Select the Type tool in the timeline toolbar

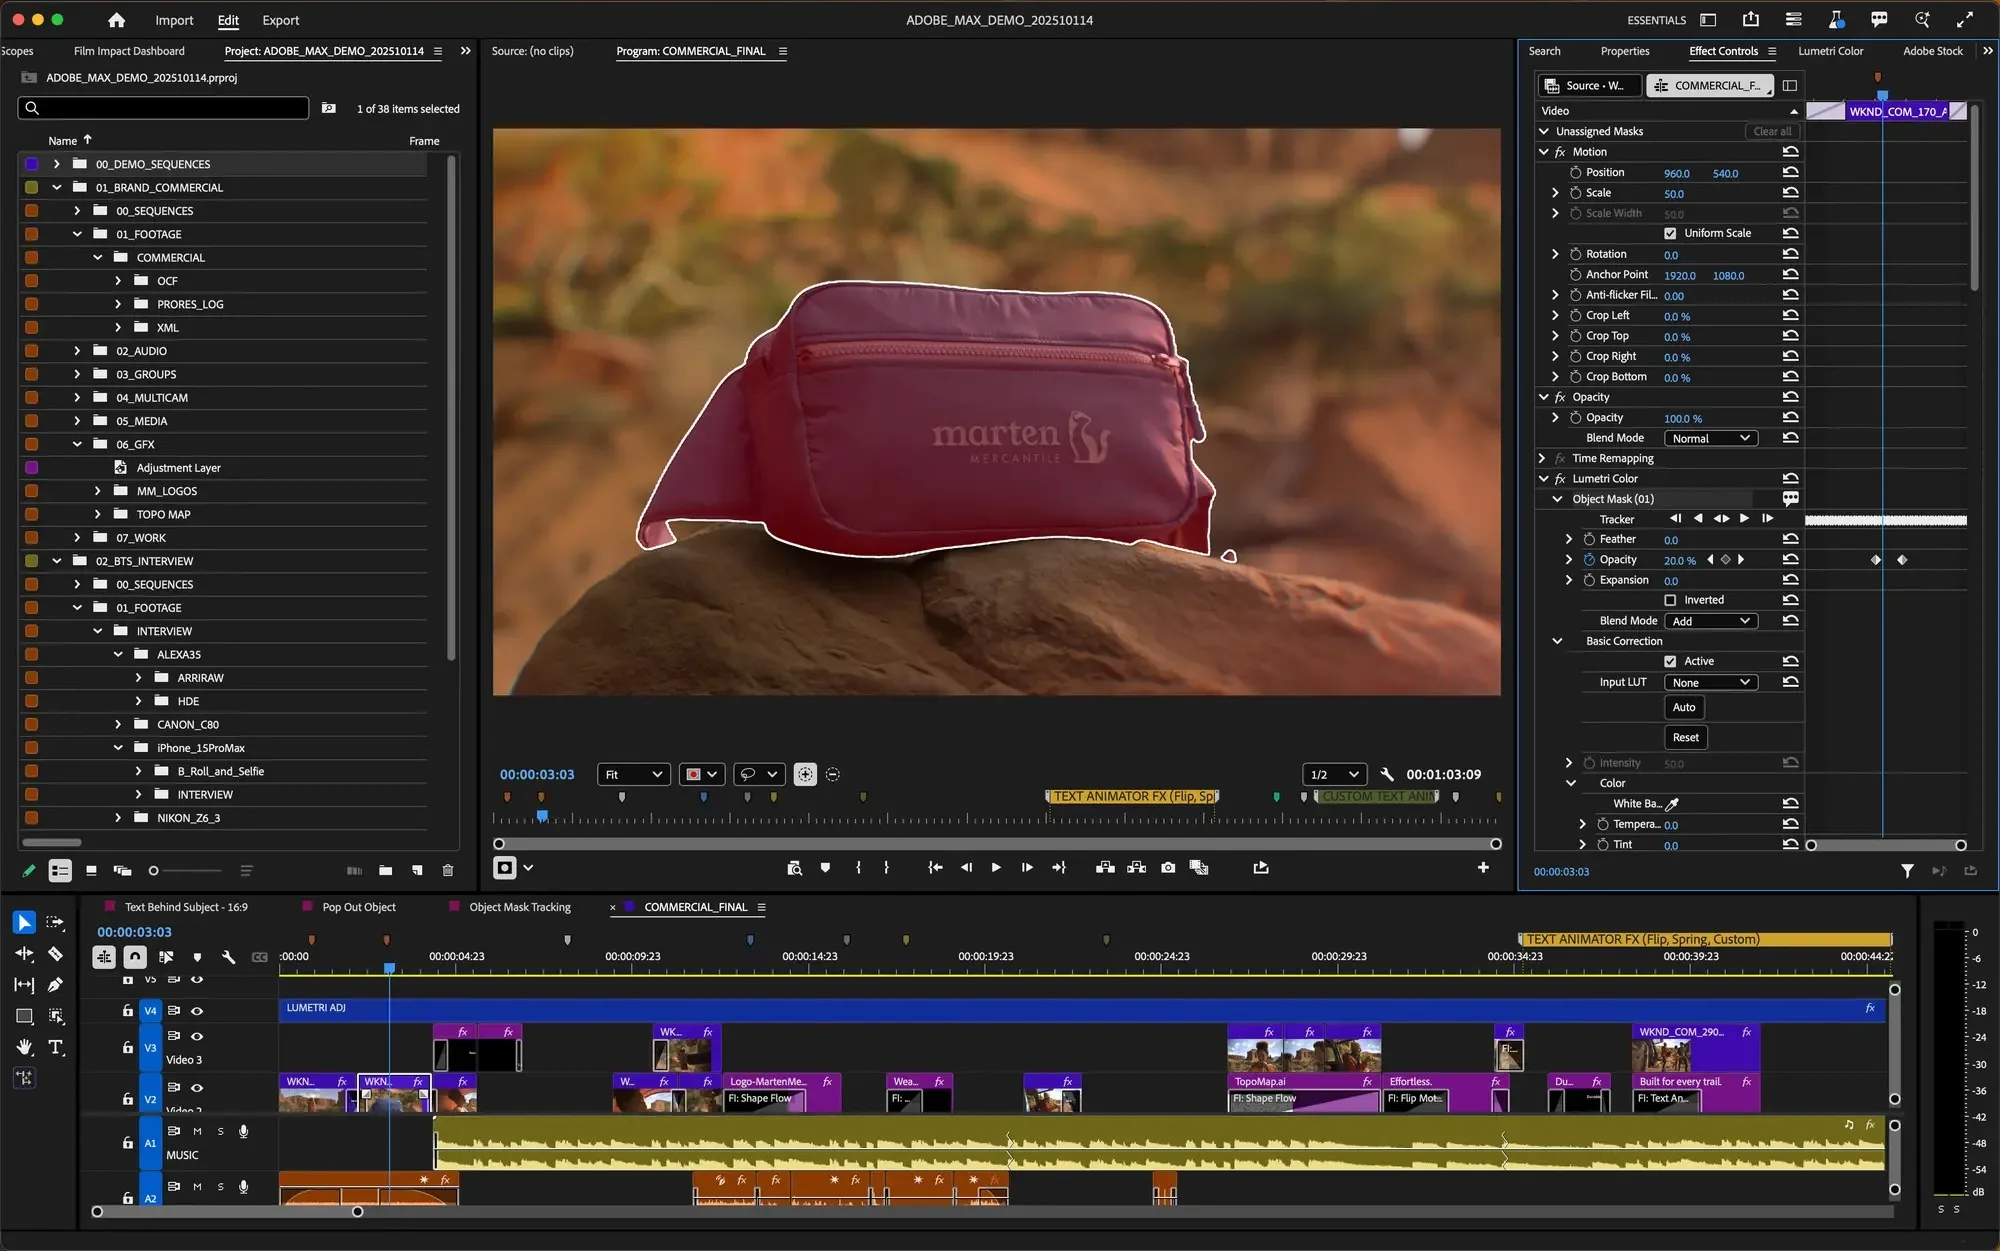point(56,1048)
